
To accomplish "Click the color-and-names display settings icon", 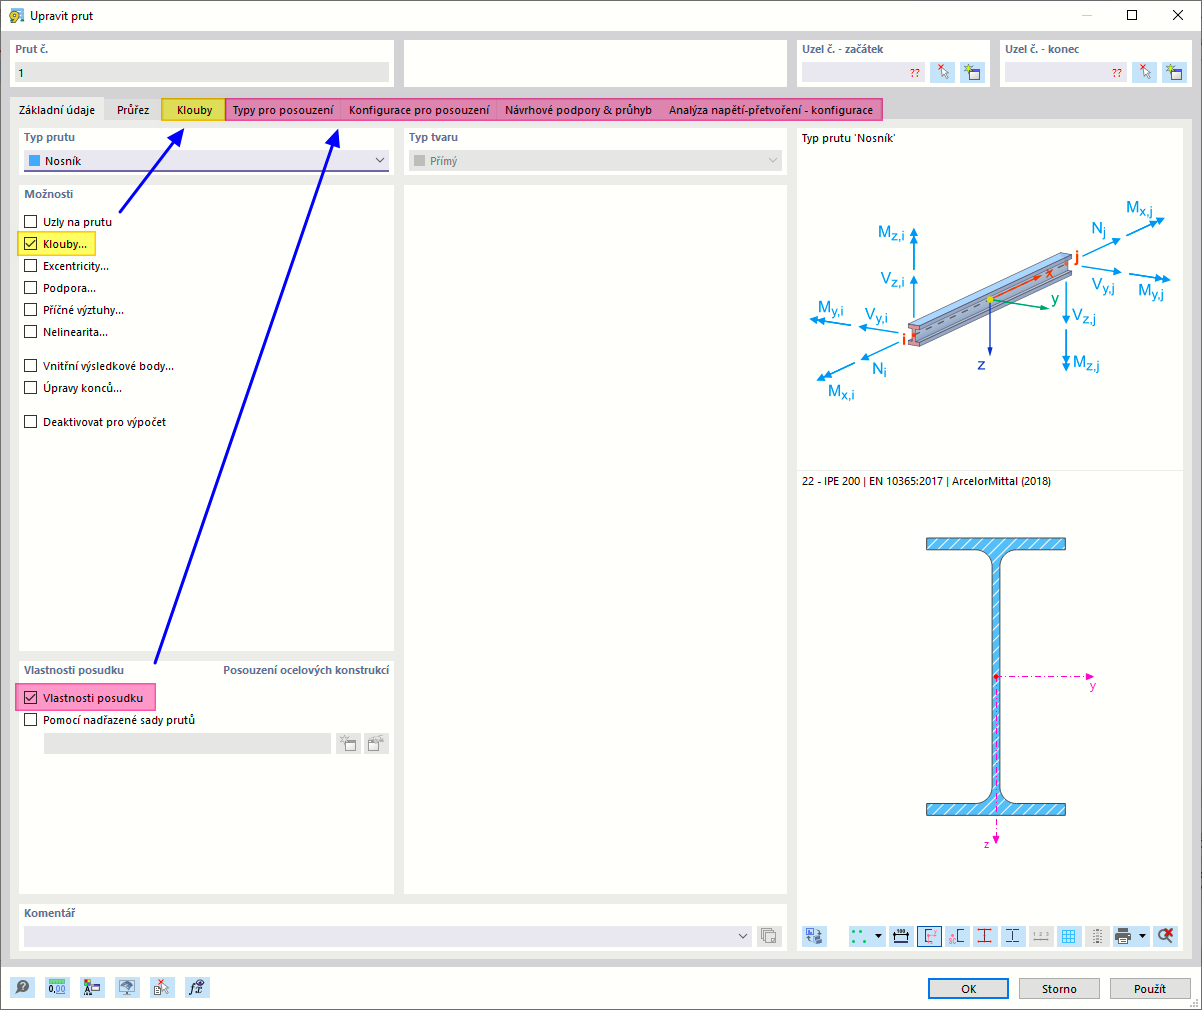I will click(x=92, y=988).
